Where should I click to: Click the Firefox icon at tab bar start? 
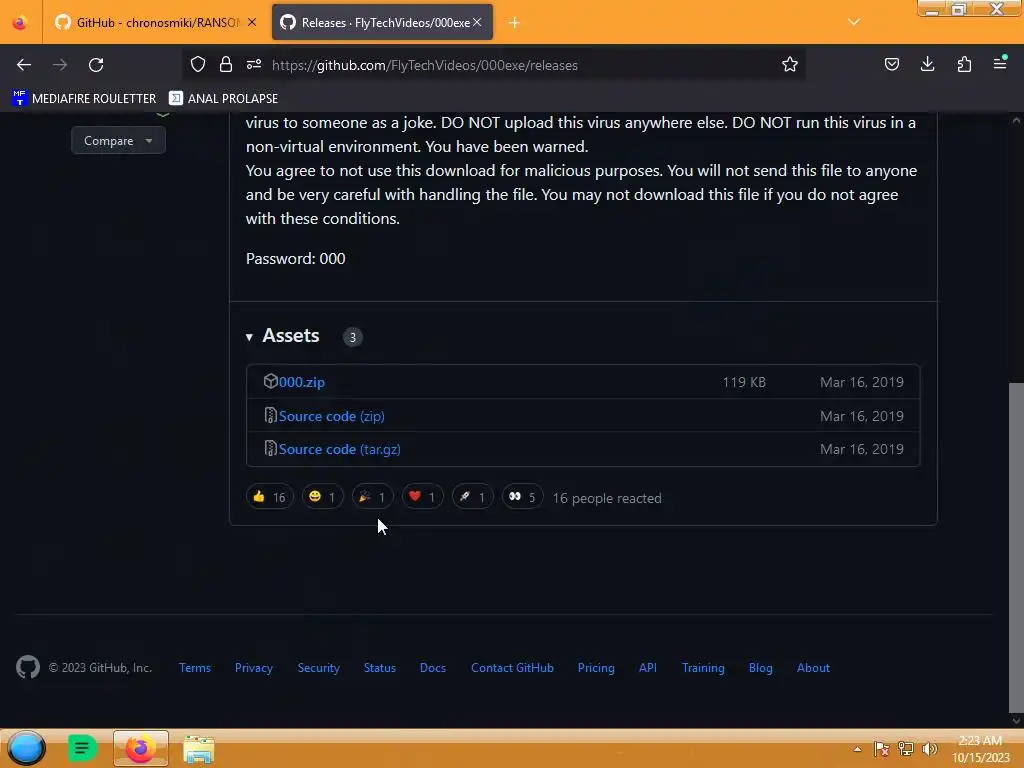(20, 23)
